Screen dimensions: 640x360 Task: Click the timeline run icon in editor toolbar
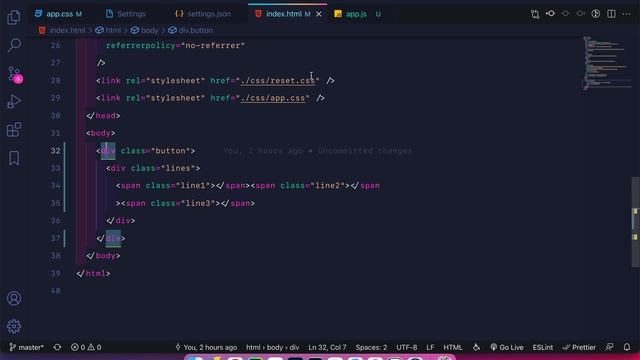point(596,14)
